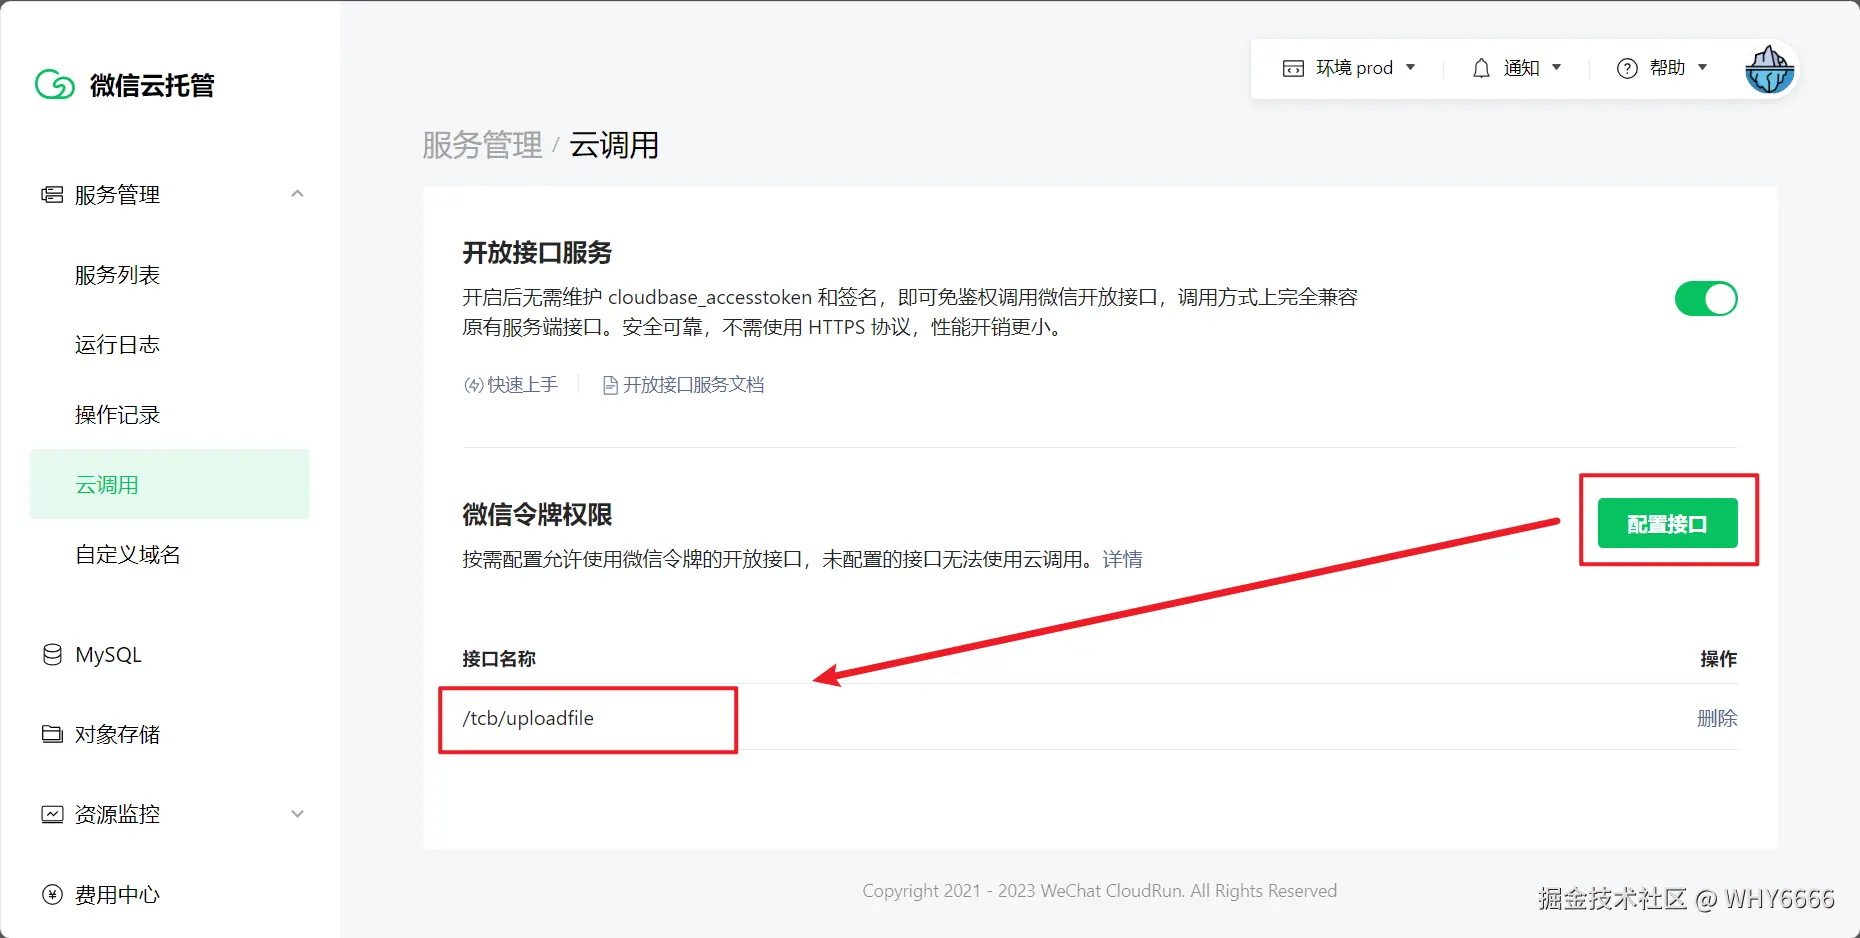Click the 费用中心 yen icon

52,894
